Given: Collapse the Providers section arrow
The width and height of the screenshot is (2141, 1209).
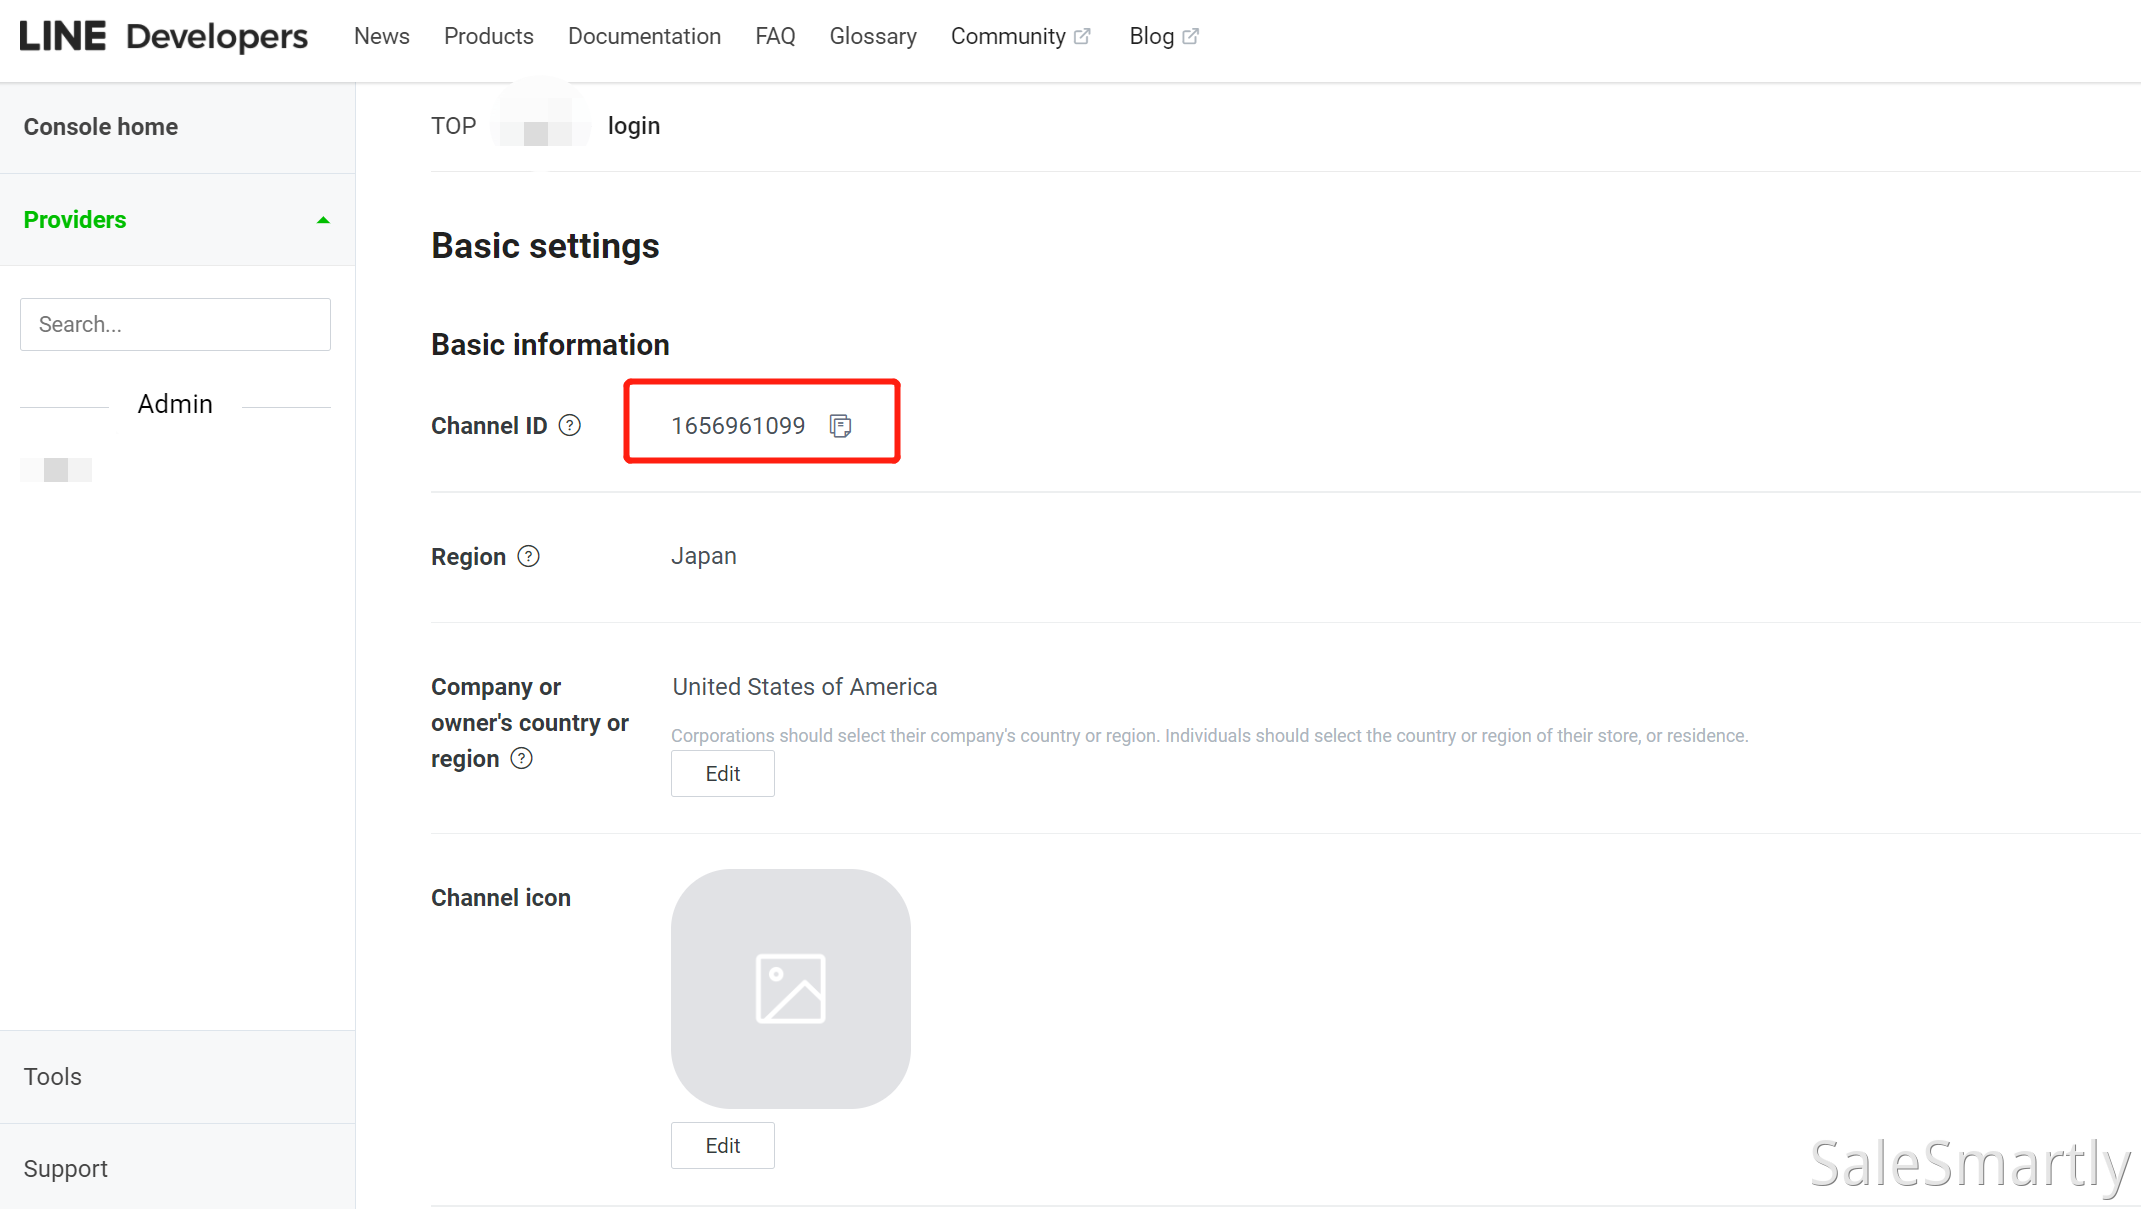Looking at the screenshot, I should point(323,220).
